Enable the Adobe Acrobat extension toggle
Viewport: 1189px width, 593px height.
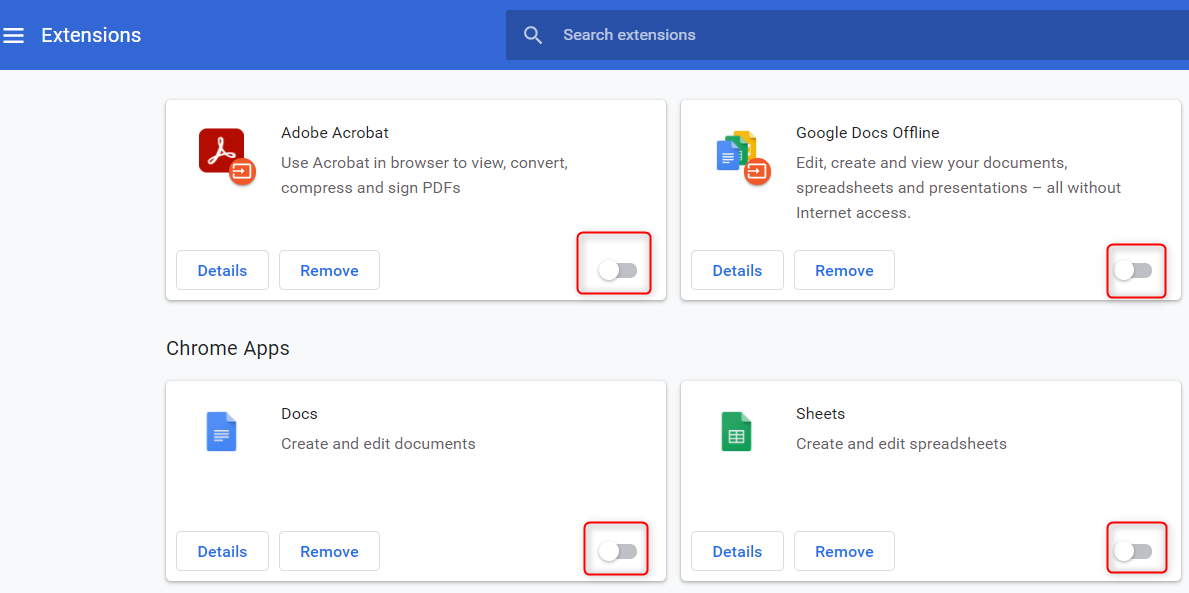click(617, 270)
